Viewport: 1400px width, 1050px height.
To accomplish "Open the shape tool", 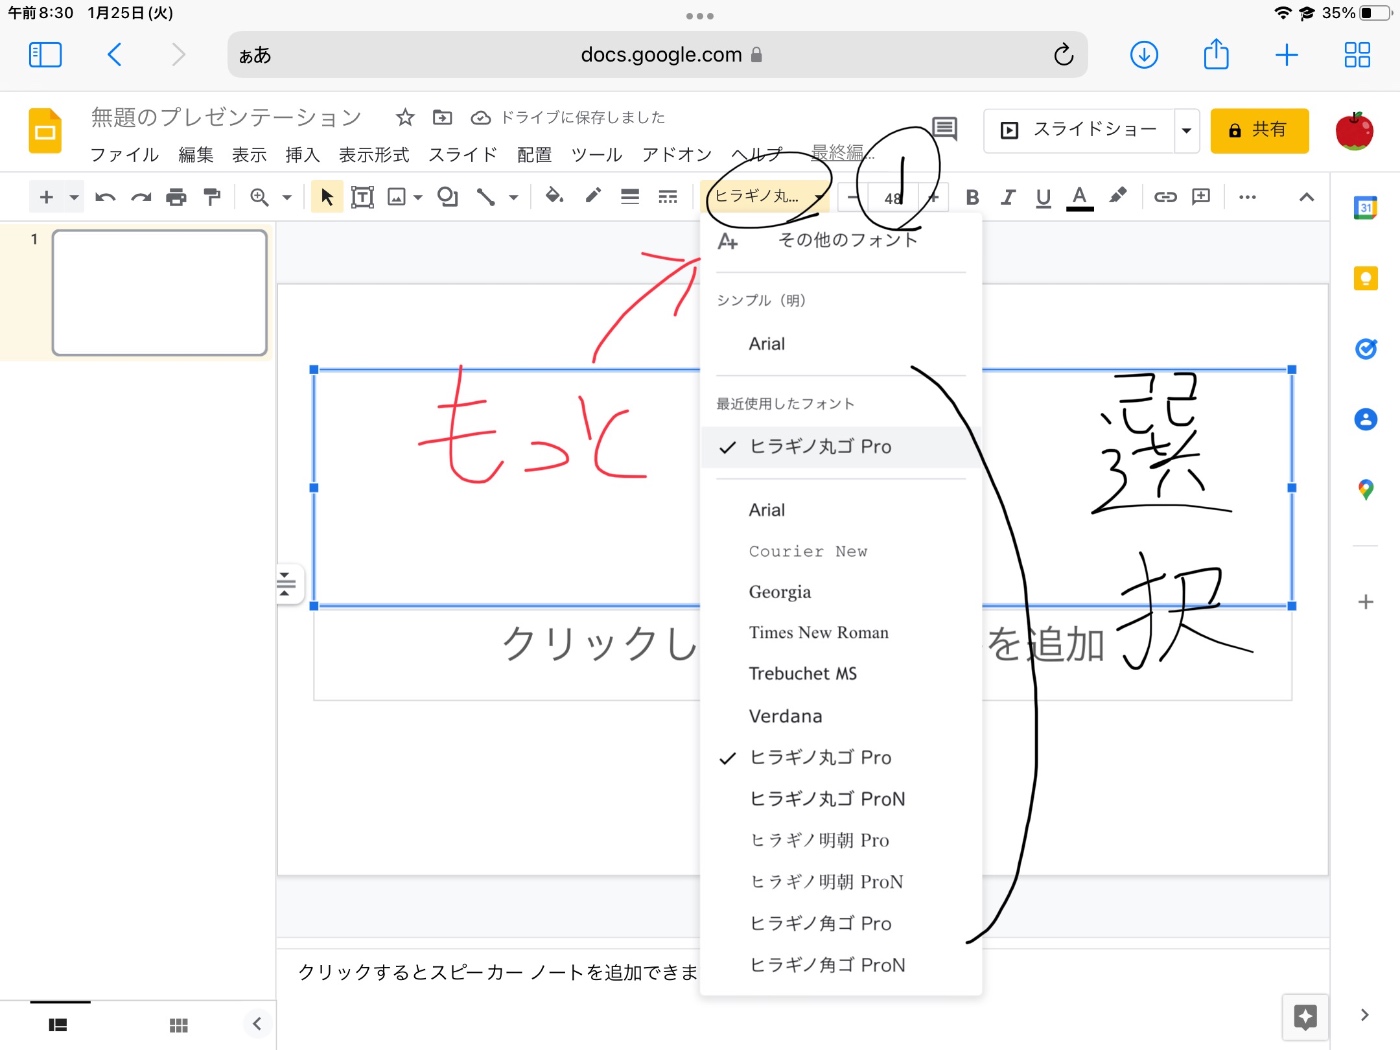I will tap(448, 197).
